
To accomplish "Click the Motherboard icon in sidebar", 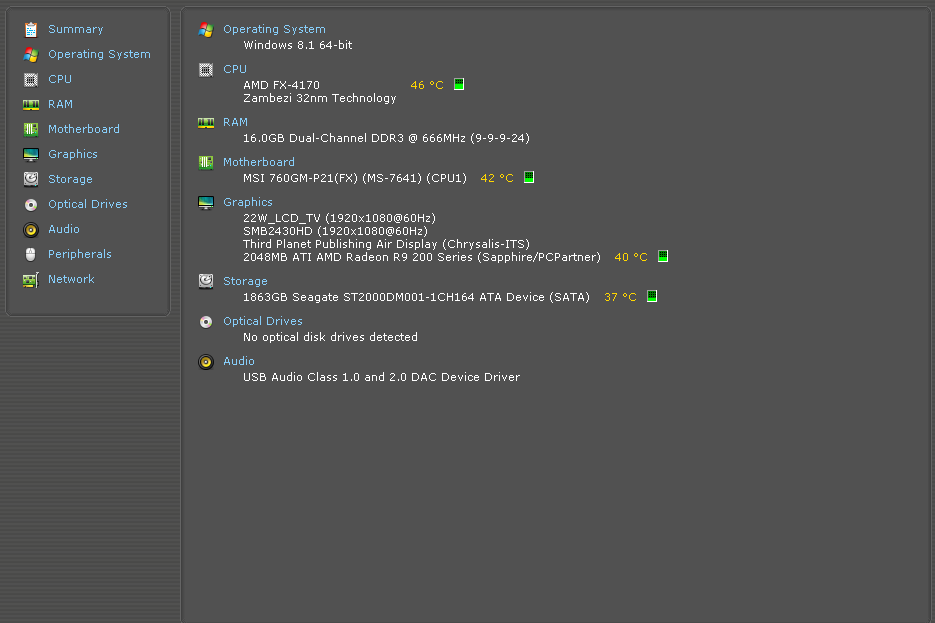I will [x=31, y=129].
